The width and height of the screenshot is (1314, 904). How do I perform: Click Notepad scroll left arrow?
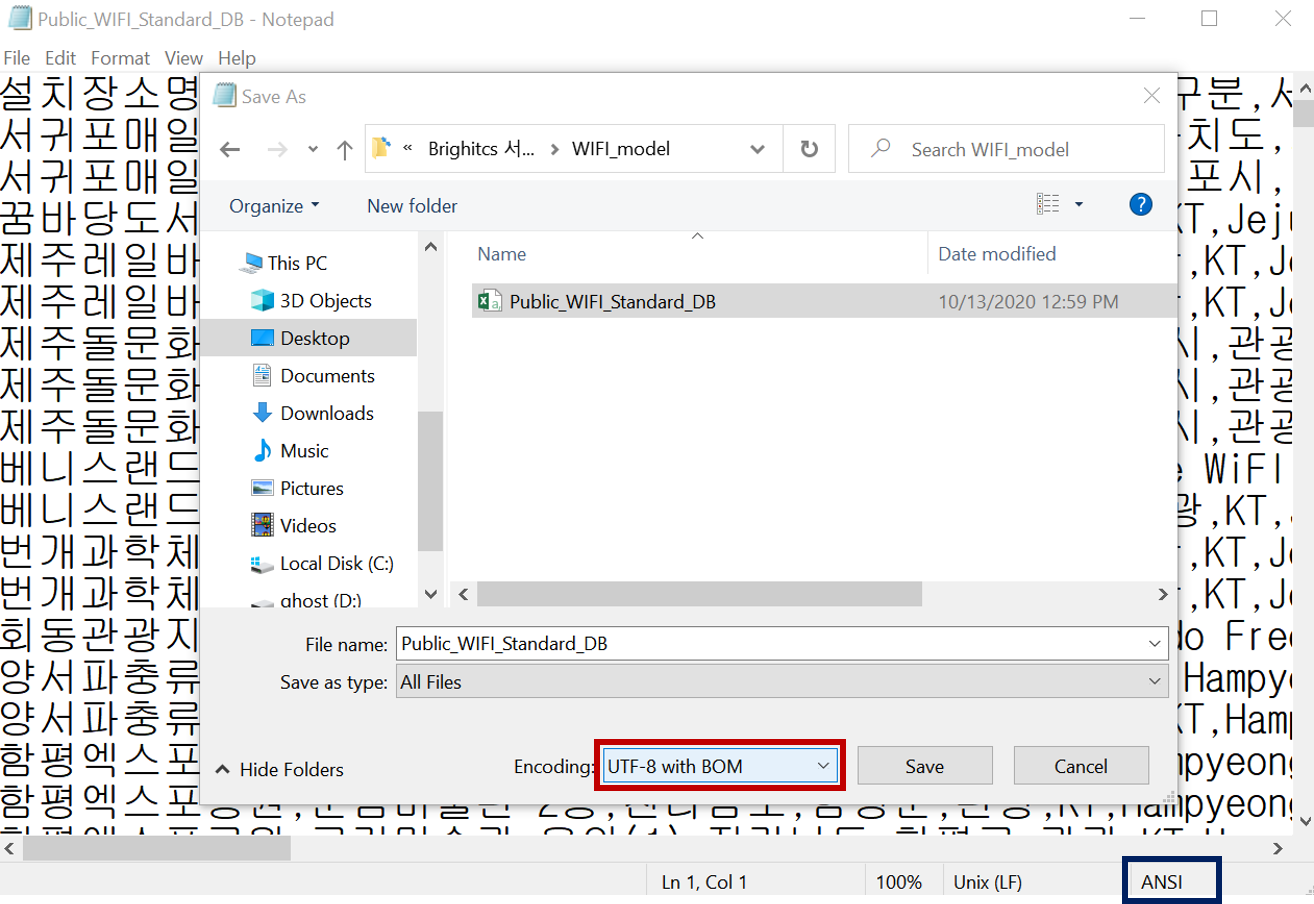11,848
